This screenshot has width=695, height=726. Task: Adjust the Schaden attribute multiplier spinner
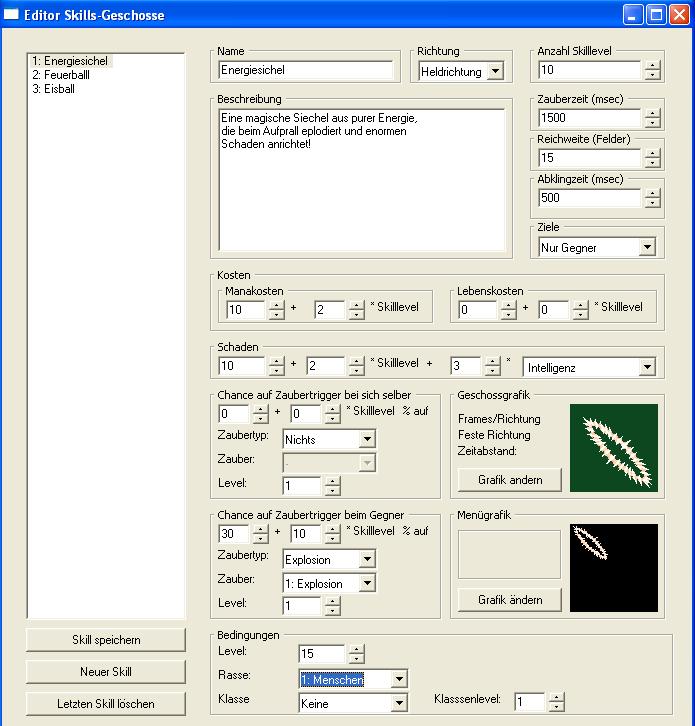(492, 366)
